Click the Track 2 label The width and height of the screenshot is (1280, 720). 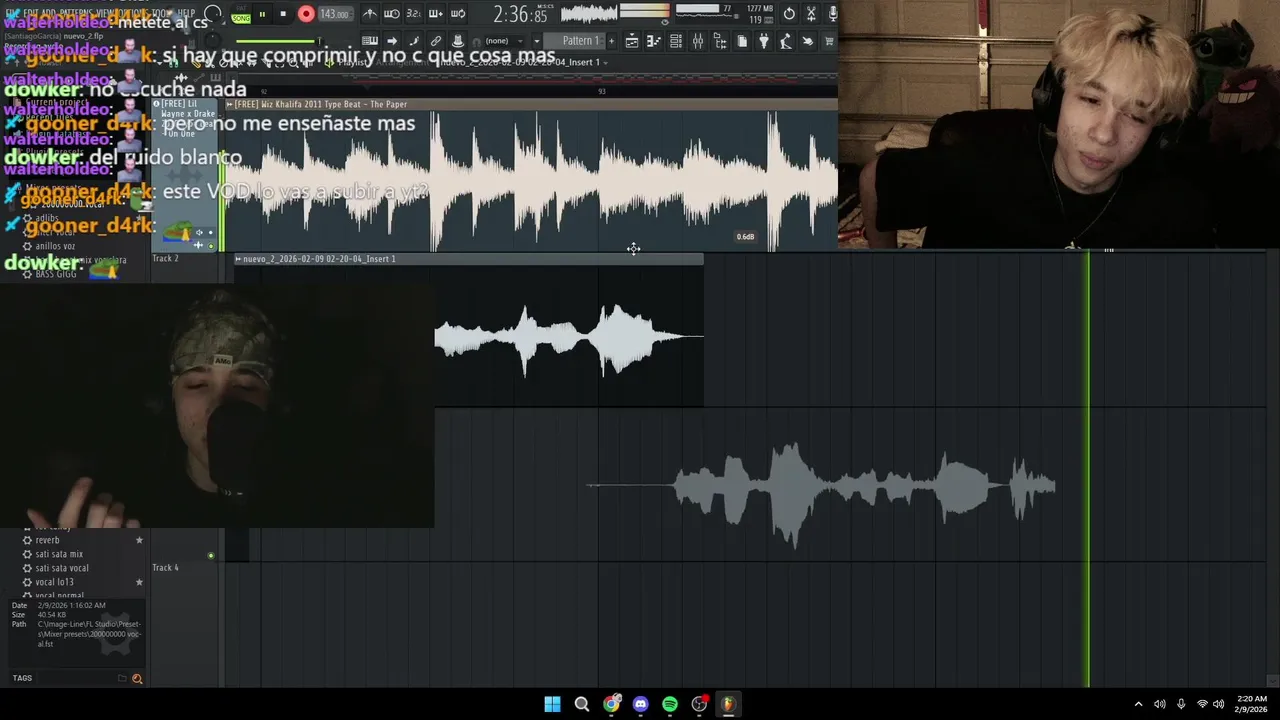pos(165,258)
